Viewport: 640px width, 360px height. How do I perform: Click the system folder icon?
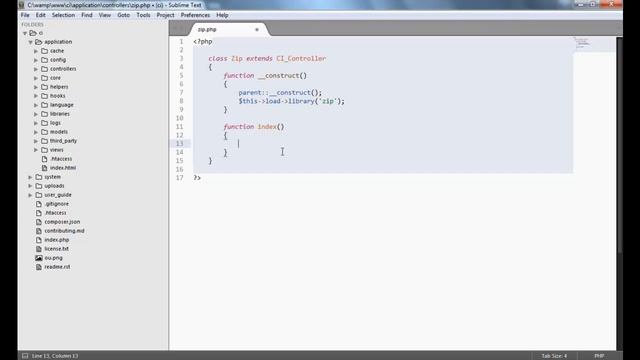(39, 177)
